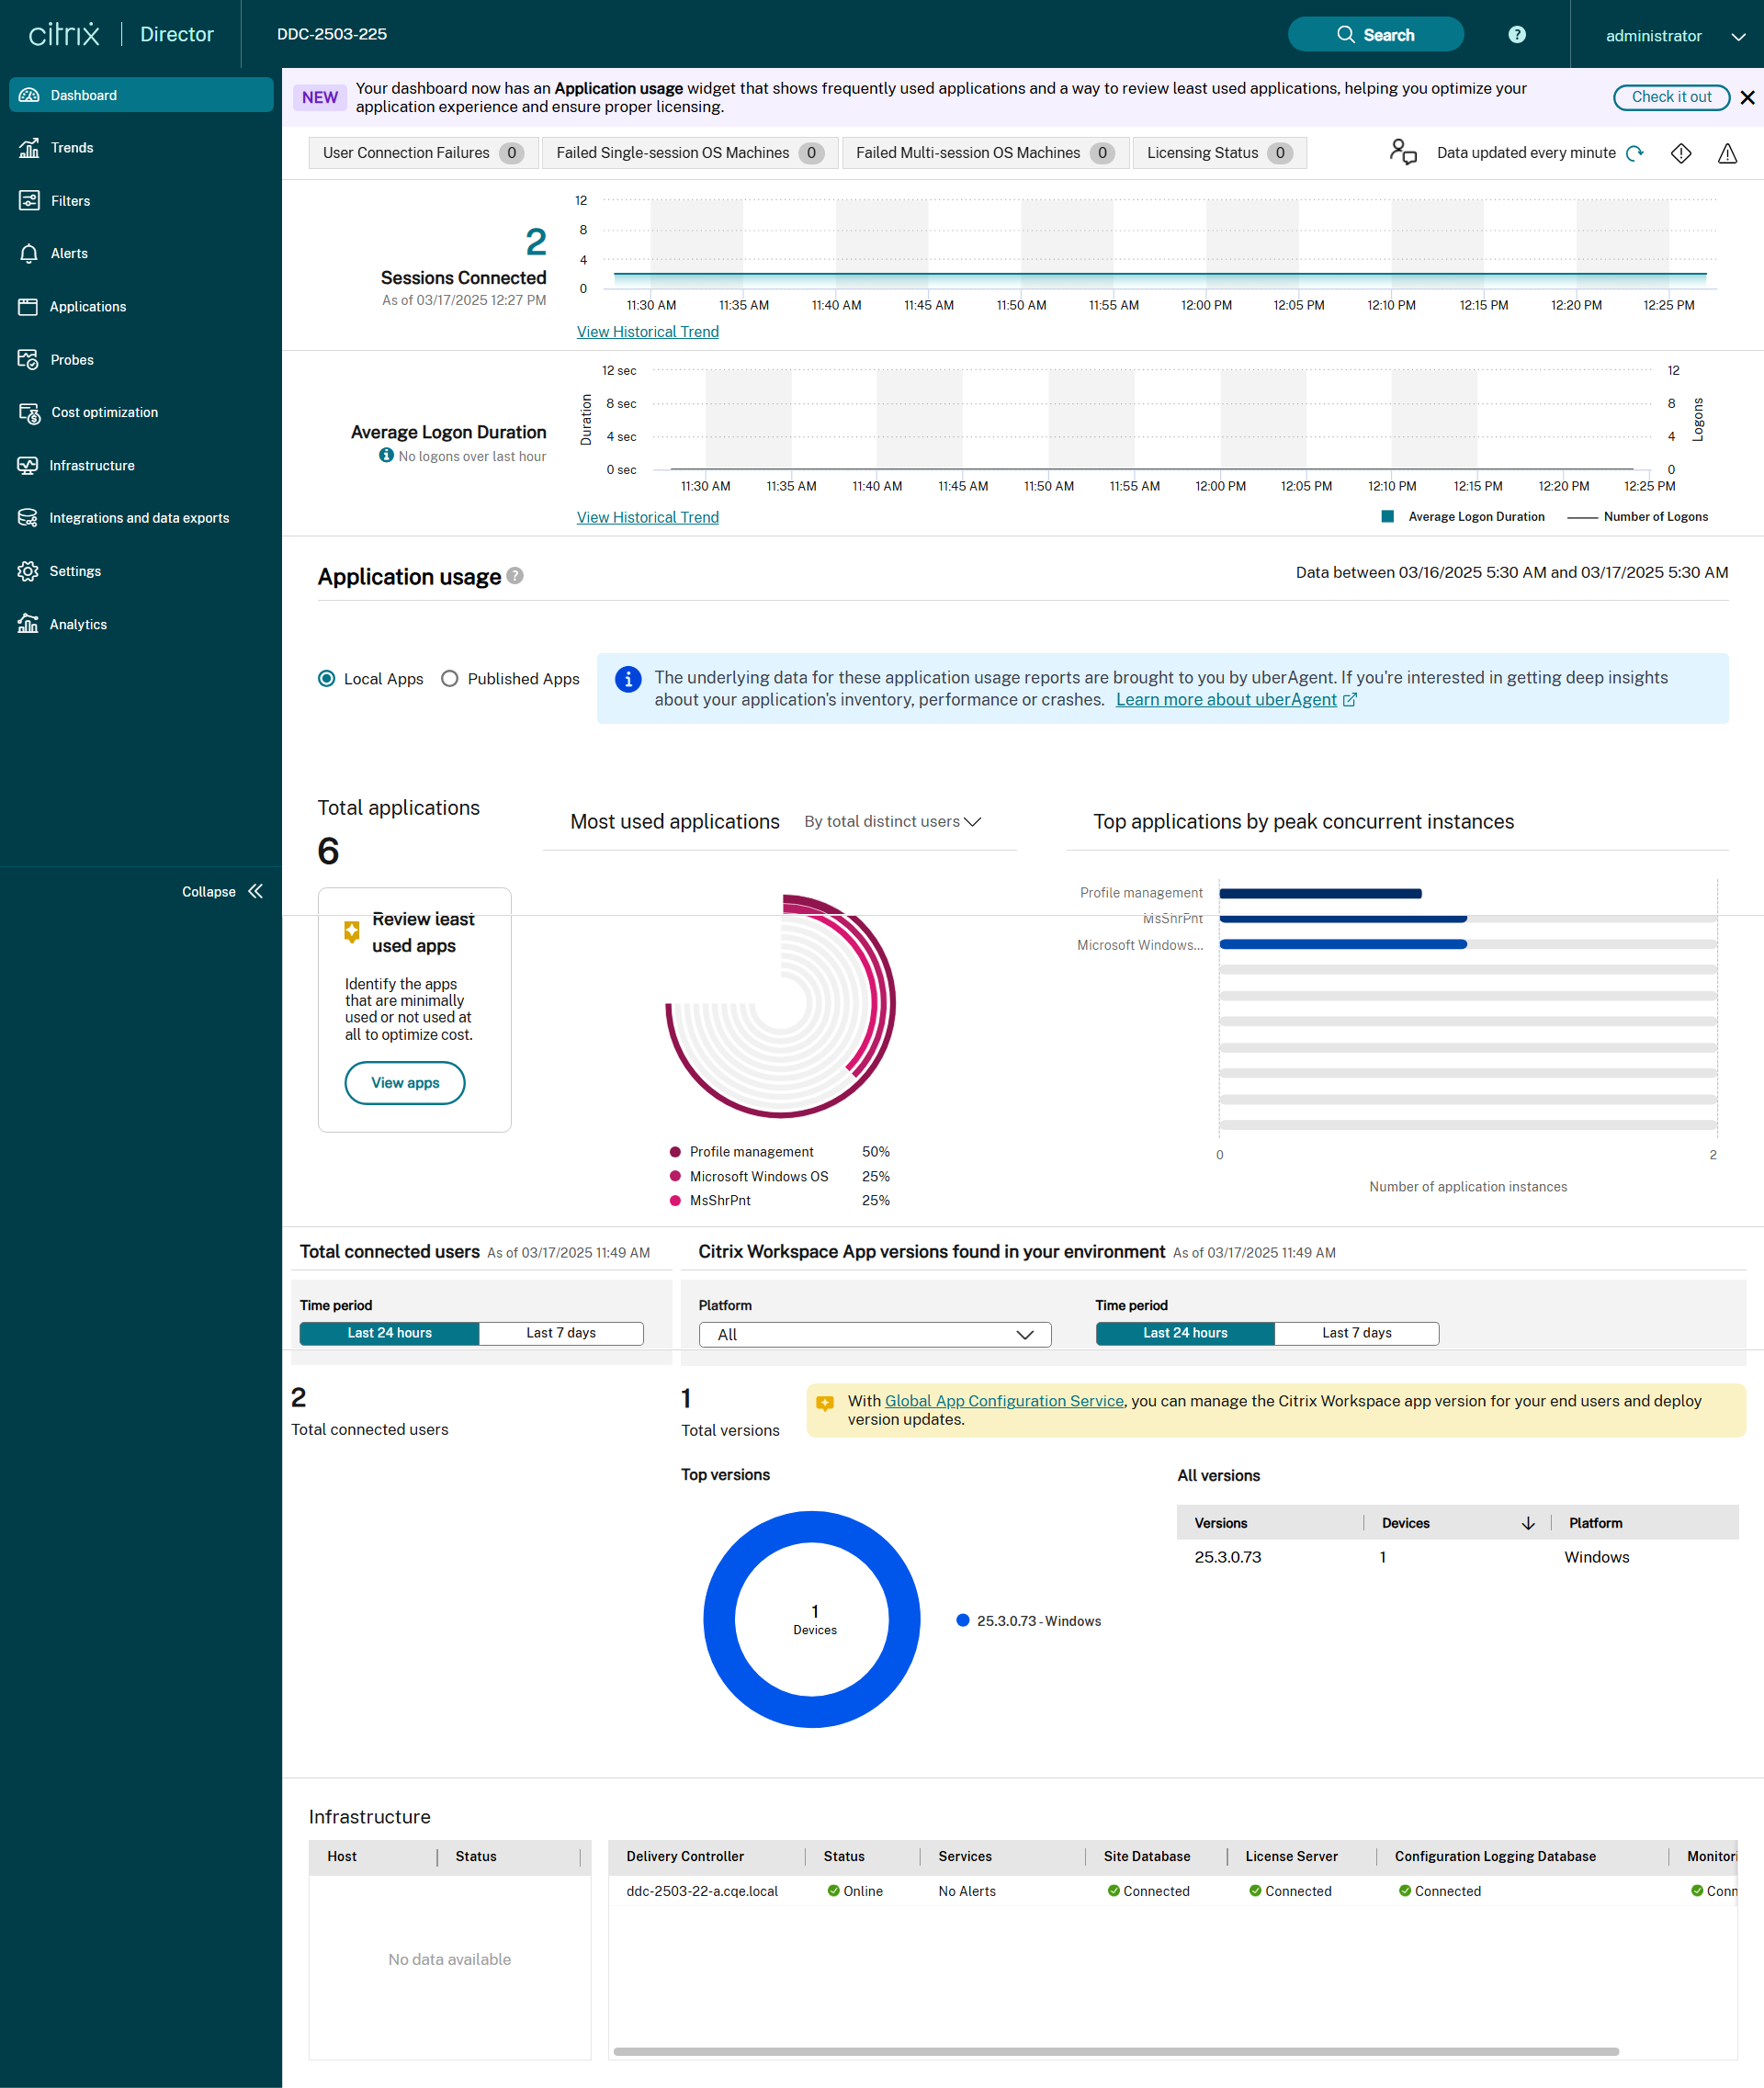Open the user chat feedback icon
This screenshot has width=1764, height=2088.
[x=1402, y=152]
